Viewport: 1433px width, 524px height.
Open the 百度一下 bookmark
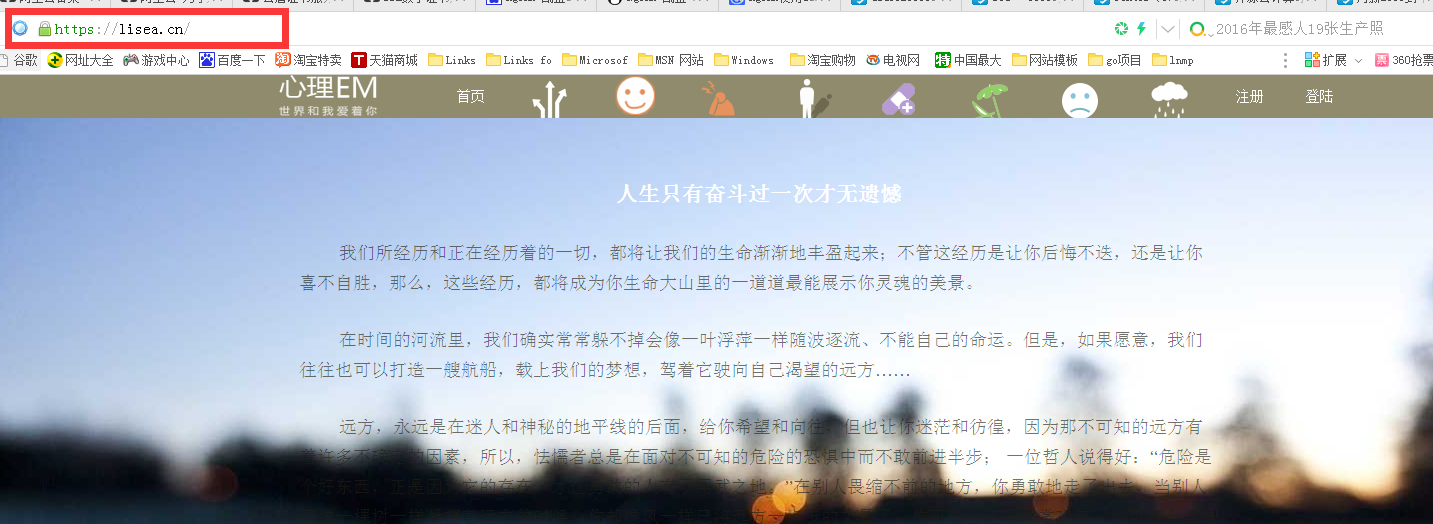(233, 60)
